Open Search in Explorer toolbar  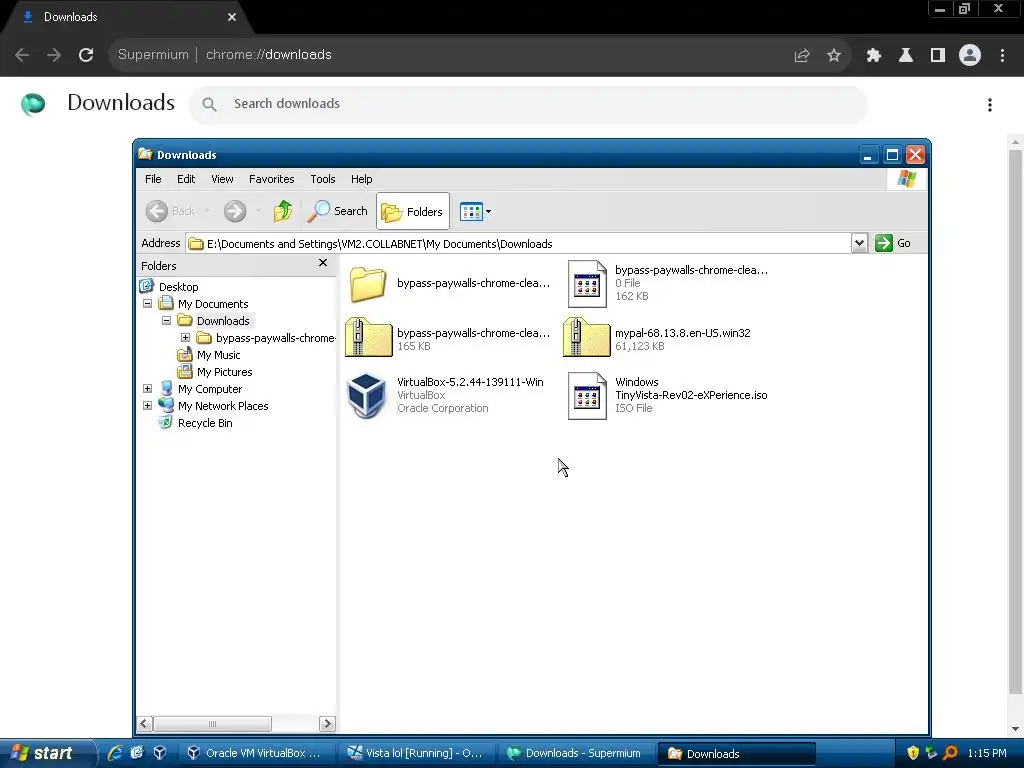(338, 211)
